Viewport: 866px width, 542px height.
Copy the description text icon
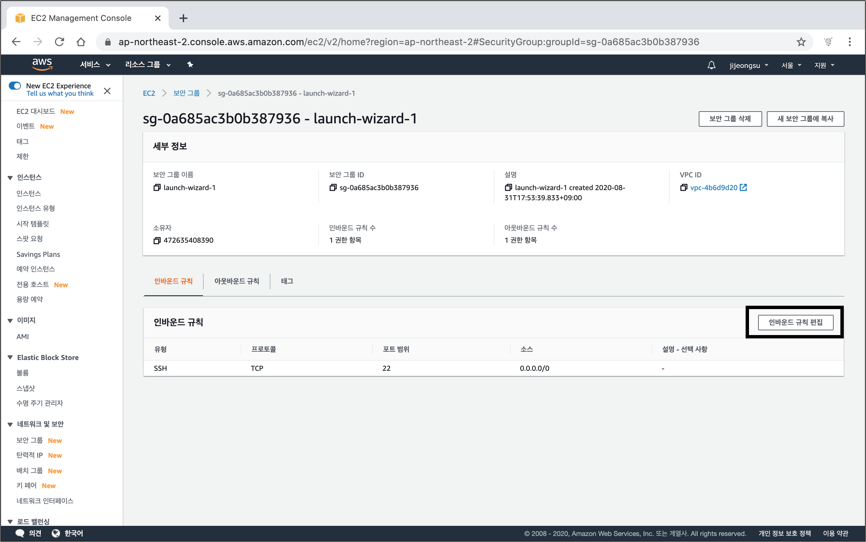click(508, 188)
